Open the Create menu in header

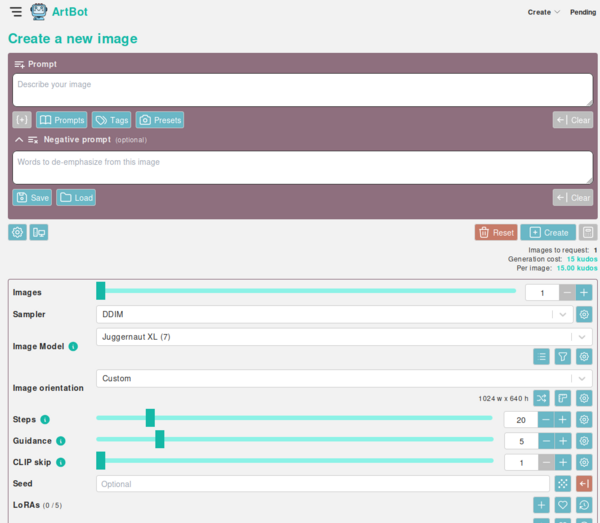543,12
